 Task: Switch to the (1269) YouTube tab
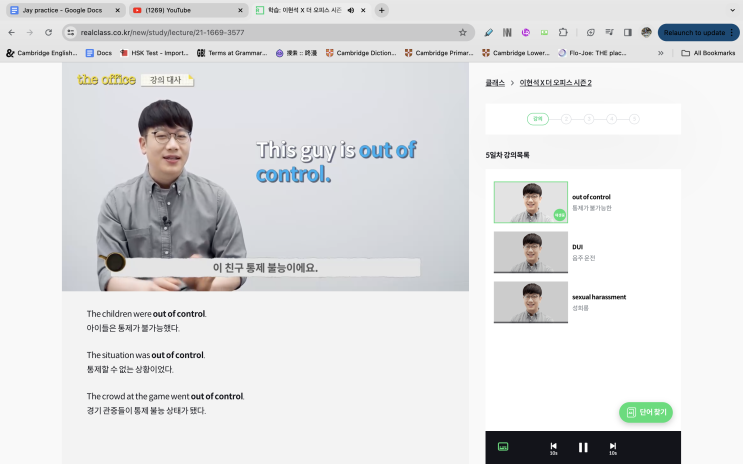[x=189, y=10]
